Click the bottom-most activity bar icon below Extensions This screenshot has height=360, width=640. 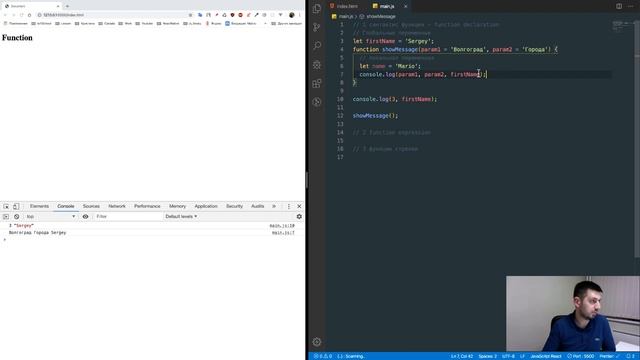click(x=317, y=102)
